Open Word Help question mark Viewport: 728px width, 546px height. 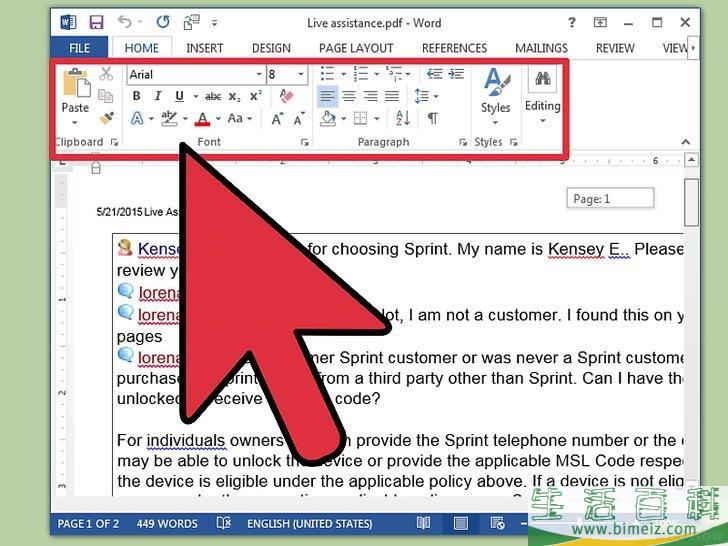point(572,22)
